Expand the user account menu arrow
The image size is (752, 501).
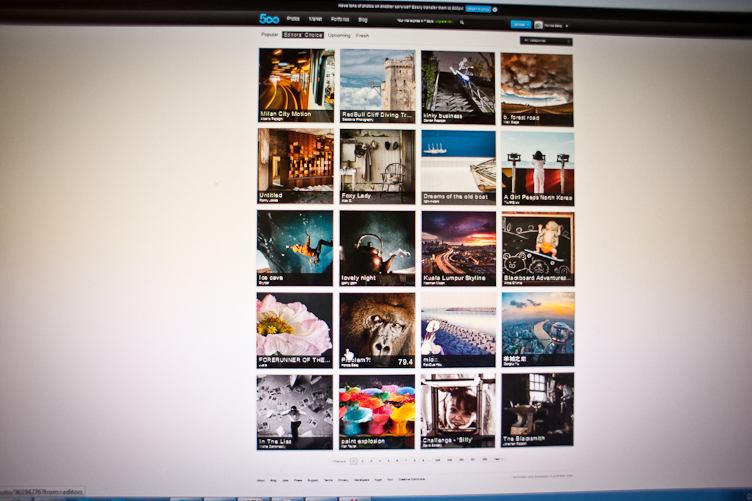568,24
